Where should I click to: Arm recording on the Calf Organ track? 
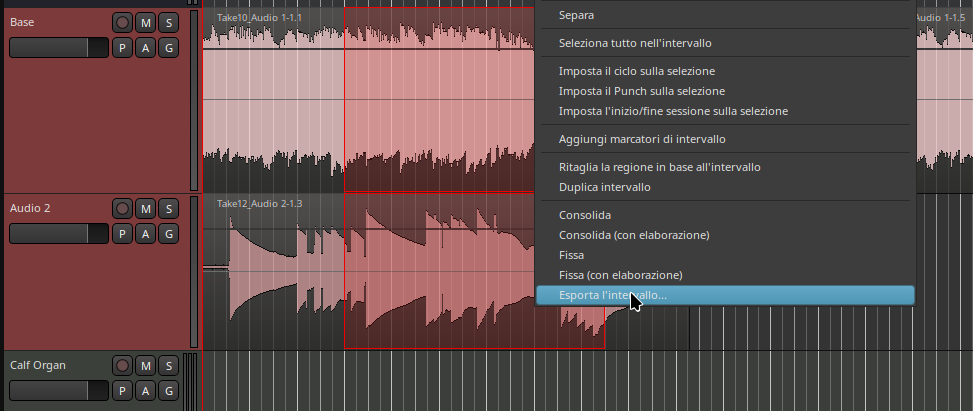click(122, 366)
